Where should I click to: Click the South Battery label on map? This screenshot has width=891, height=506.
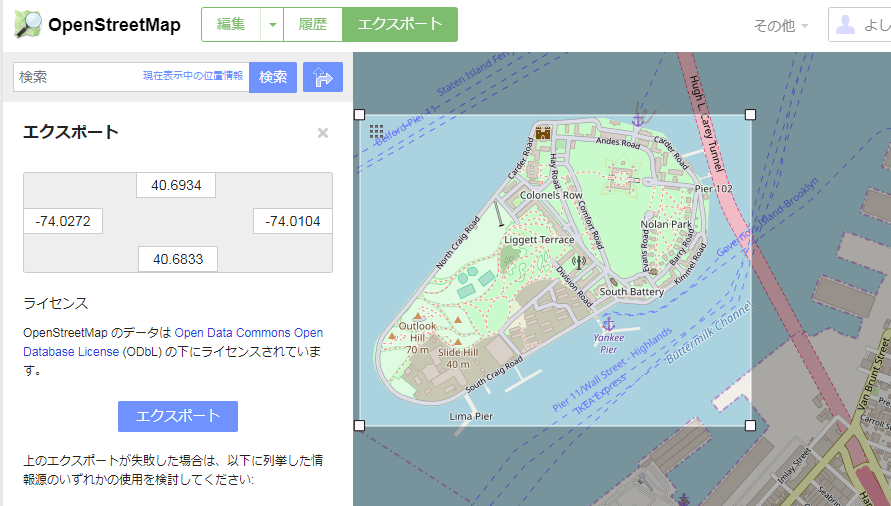pyautogui.click(x=632, y=292)
